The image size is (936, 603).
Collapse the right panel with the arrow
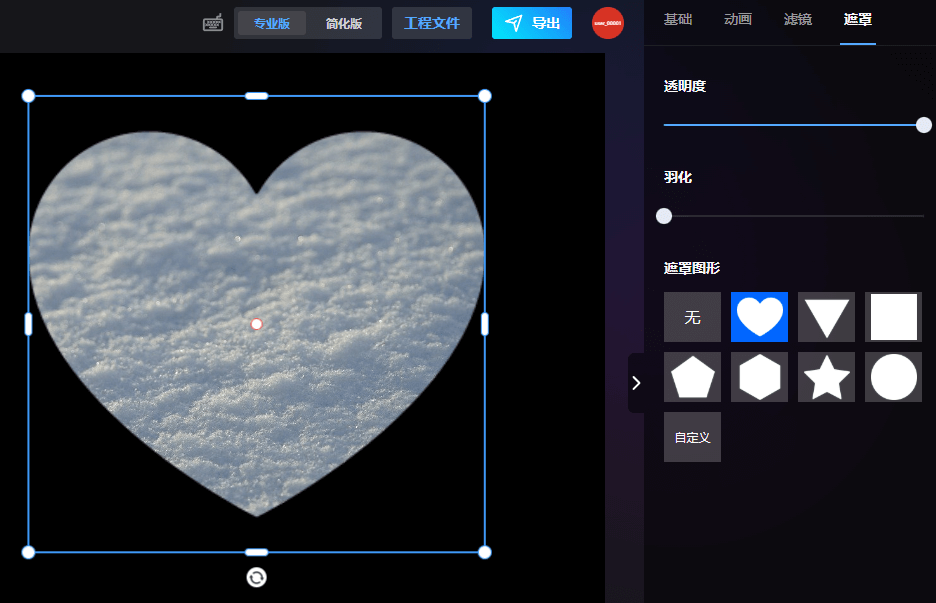tap(636, 383)
